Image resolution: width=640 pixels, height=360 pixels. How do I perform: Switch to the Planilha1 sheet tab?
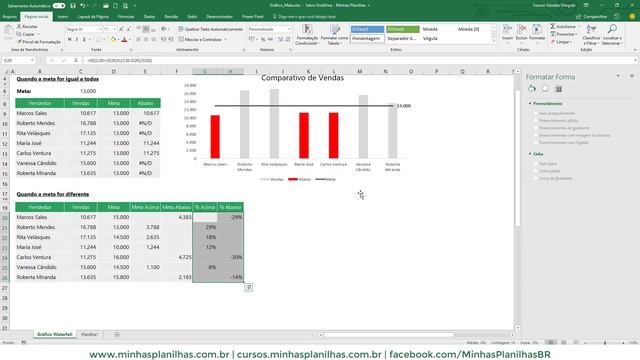click(x=89, y=334)
